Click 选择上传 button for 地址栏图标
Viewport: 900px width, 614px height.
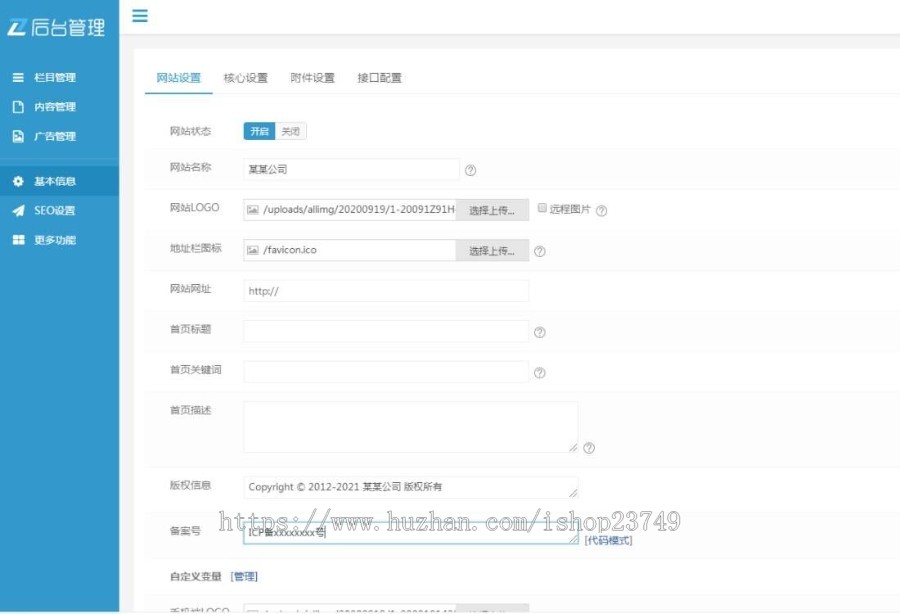click(492, 251)
